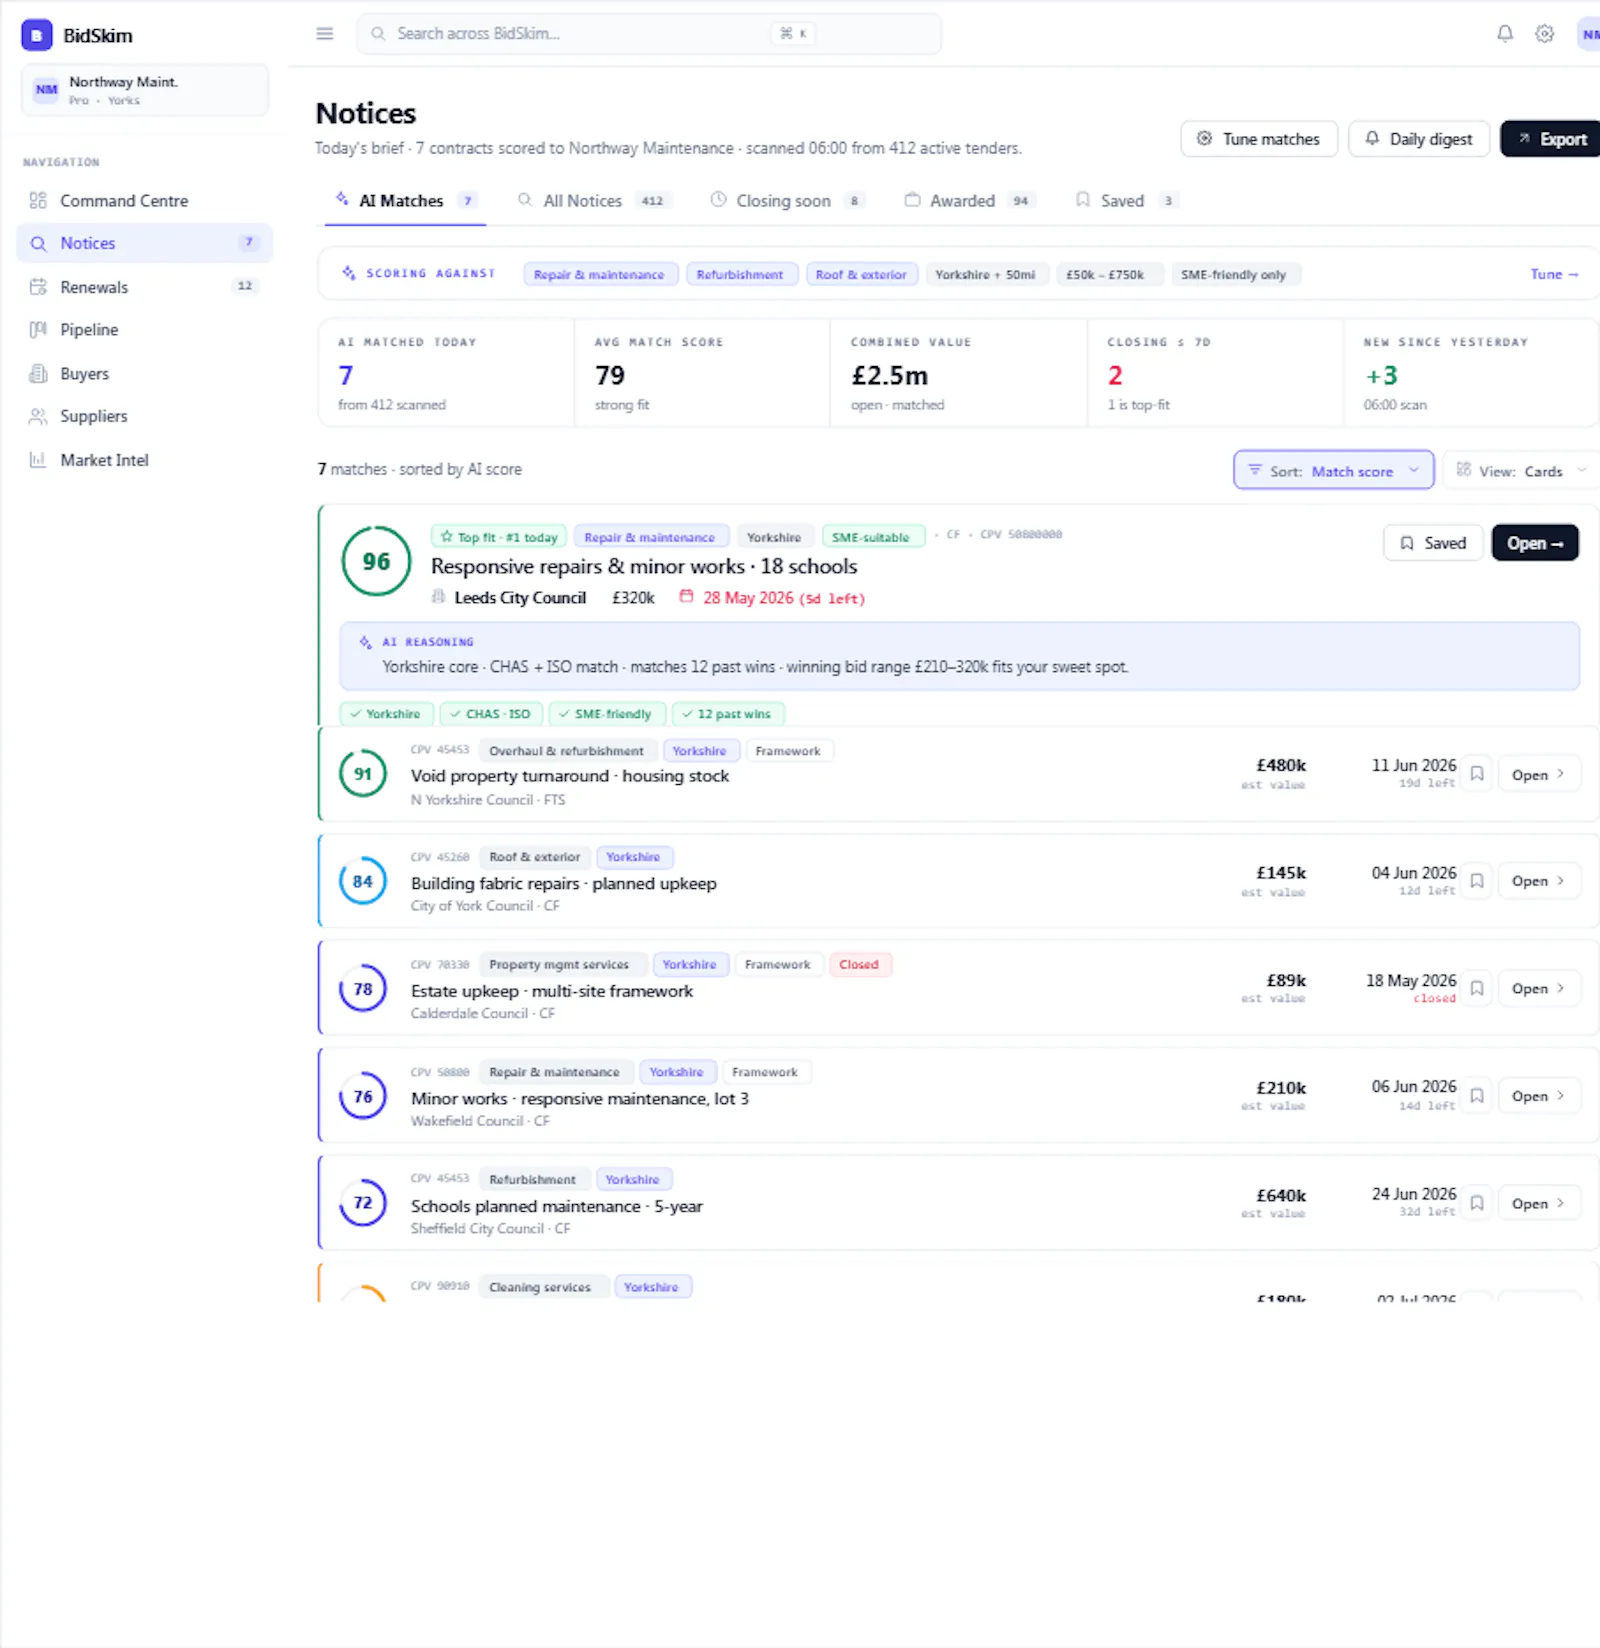Screen dimensions: 1600x1648
Task: Open the Northway Maint. workspace switcher
Action: point(145,90)
